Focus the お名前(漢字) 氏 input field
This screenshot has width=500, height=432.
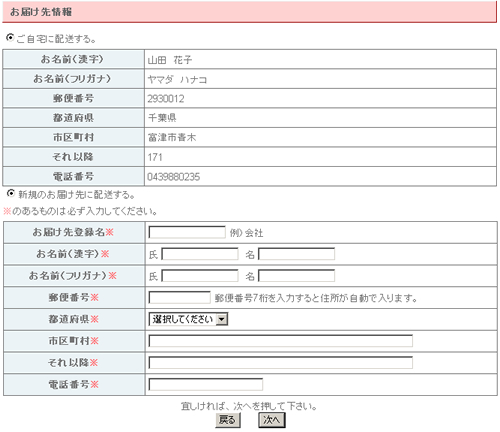pyautogui.click(x=200, y=254)
